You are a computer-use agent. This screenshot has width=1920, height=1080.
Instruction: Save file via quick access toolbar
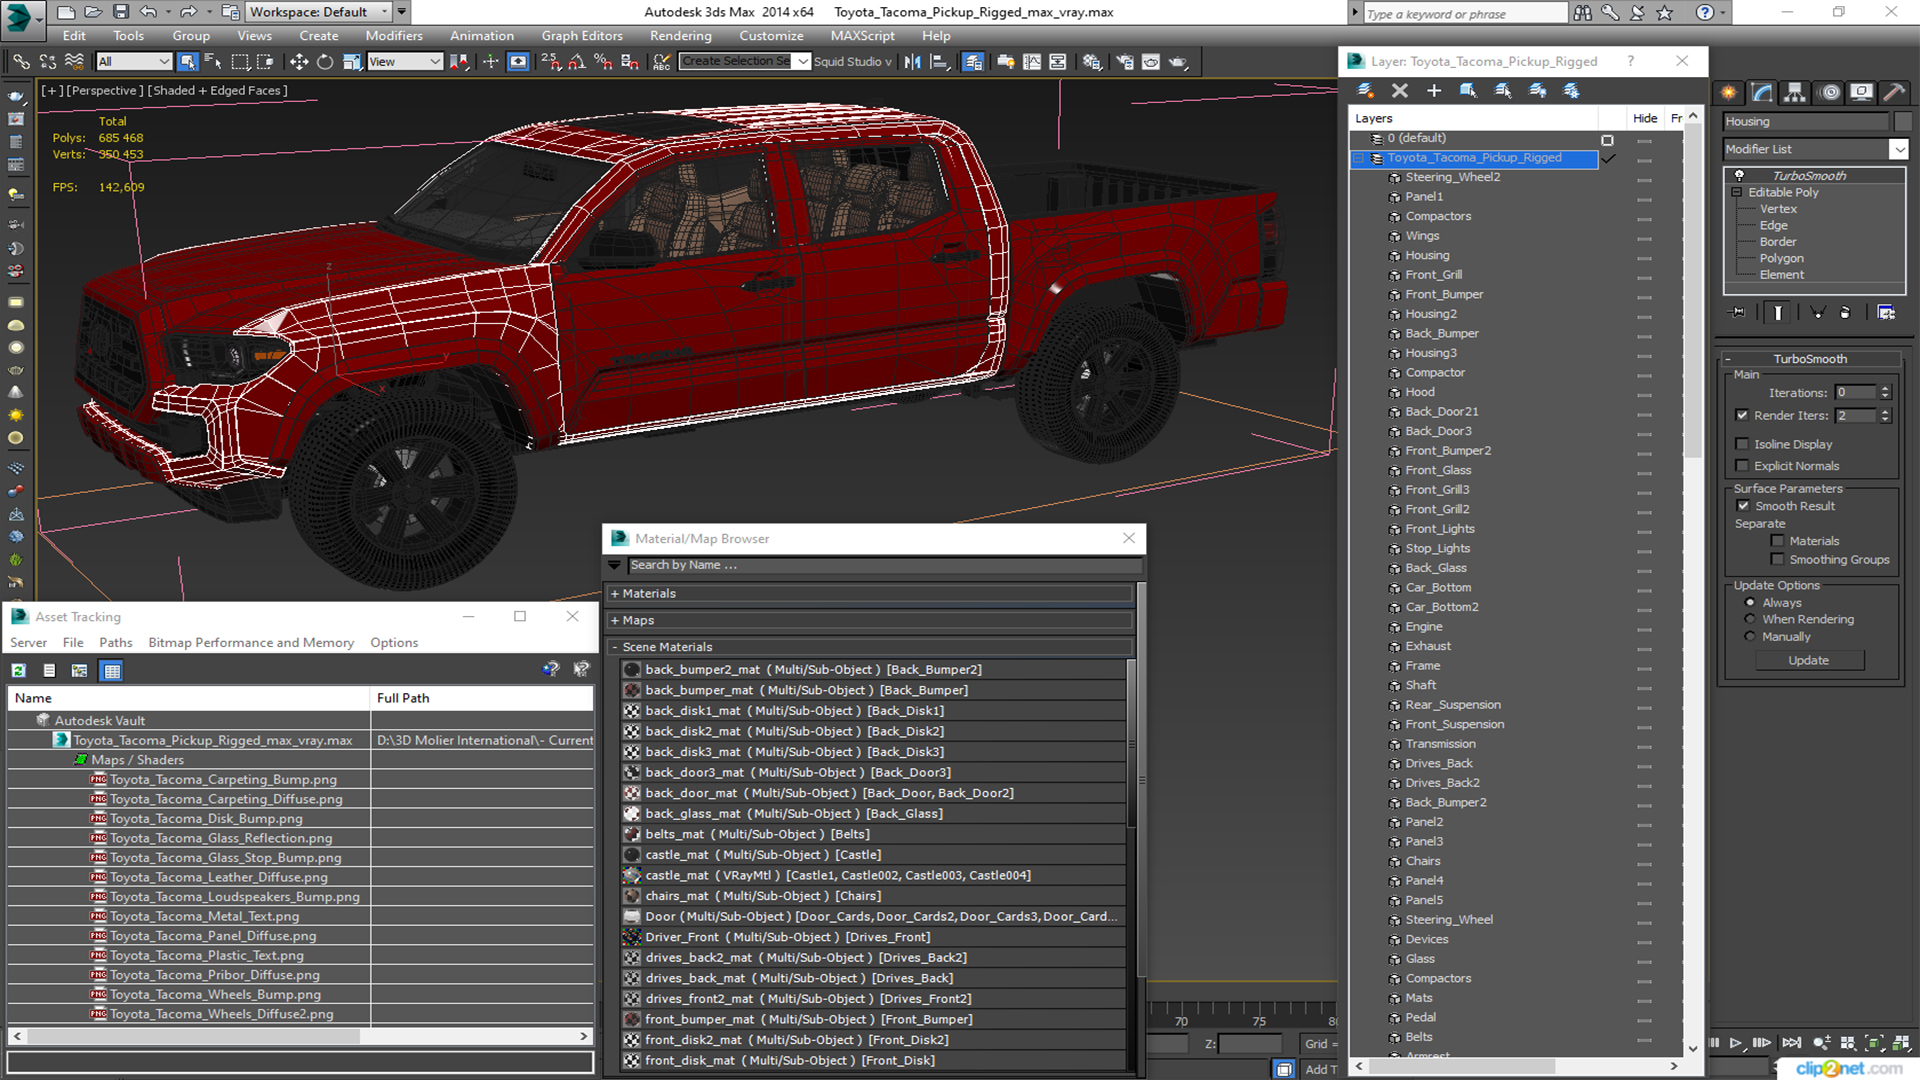[120, 12]
